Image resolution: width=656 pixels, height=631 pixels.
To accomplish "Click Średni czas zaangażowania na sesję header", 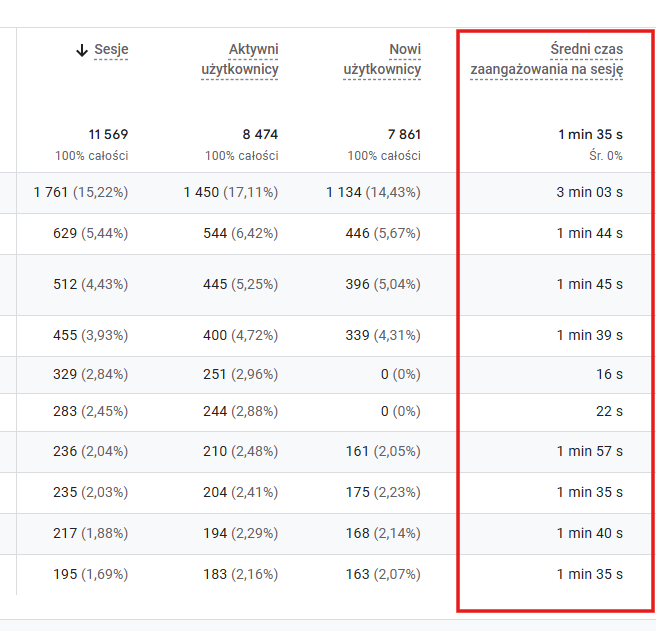I will [x=547, y=60].
